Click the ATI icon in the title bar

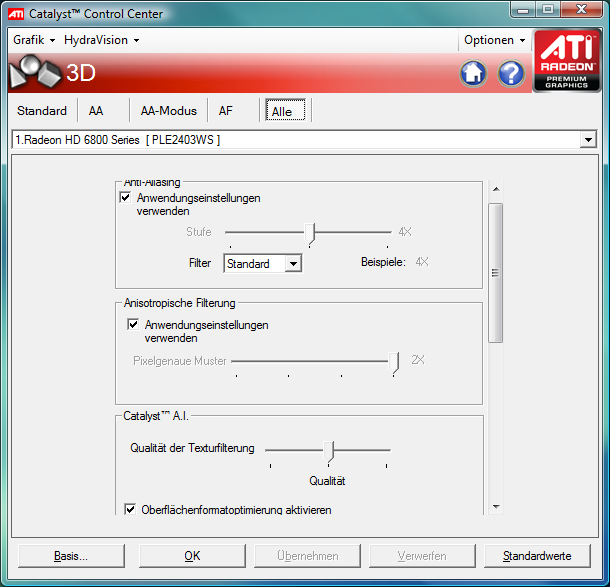[16, 14]
